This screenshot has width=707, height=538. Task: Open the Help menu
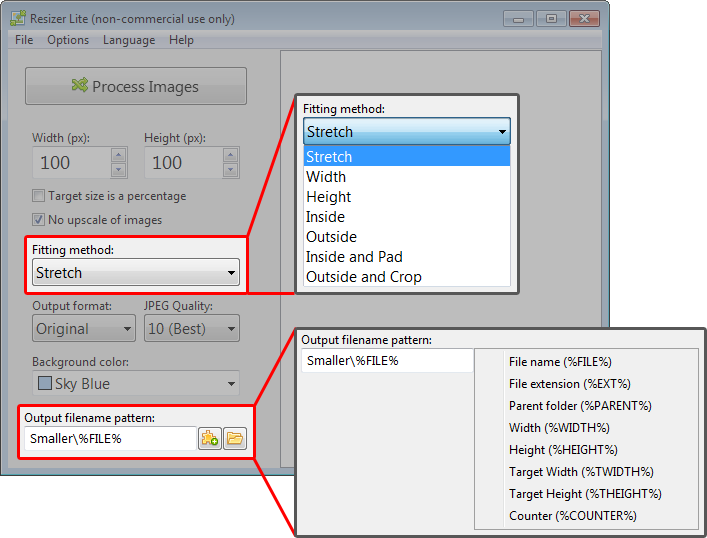pyautogui.click(x=181, y=40)
